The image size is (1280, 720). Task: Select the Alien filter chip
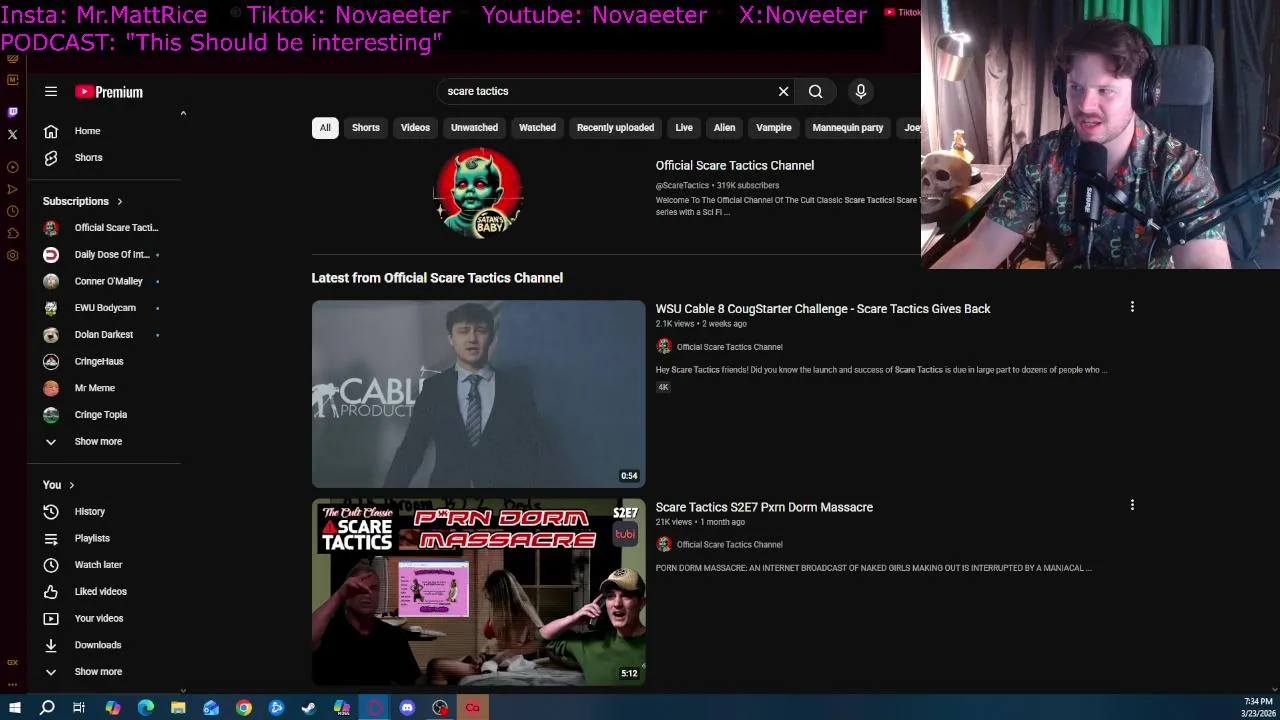pyautogui.click(x=725, y=128)
